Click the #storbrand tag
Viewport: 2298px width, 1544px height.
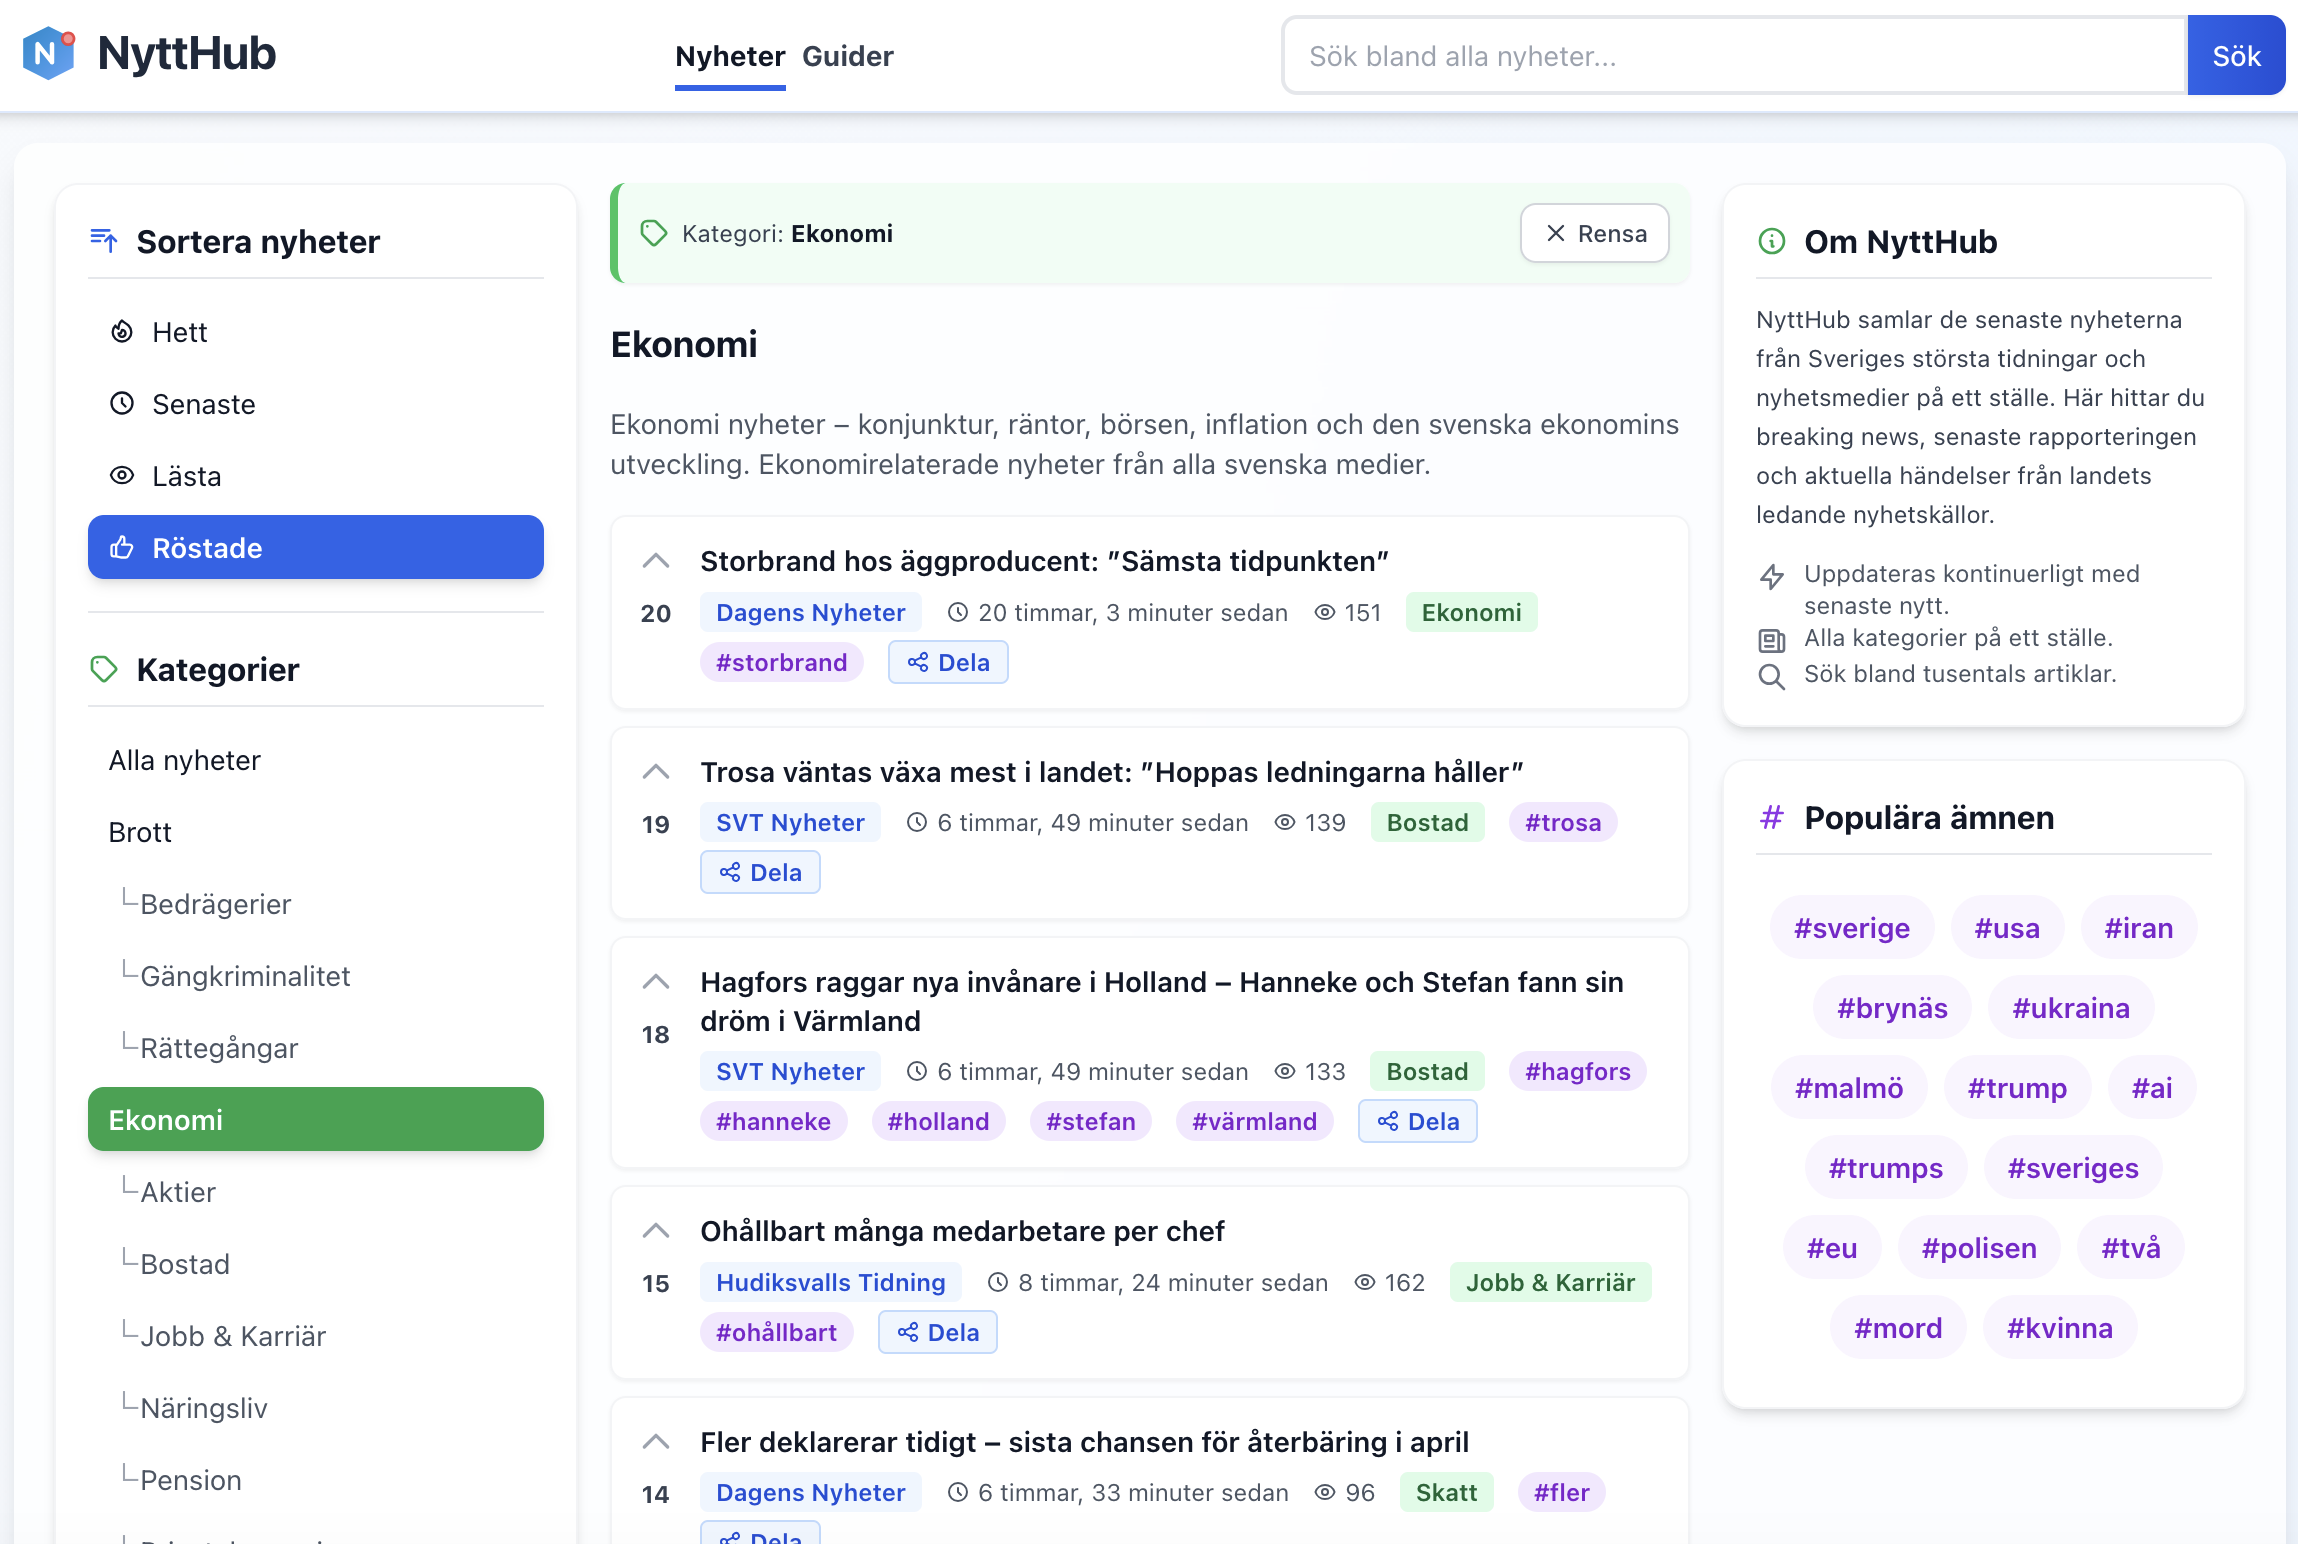[781, 662]
